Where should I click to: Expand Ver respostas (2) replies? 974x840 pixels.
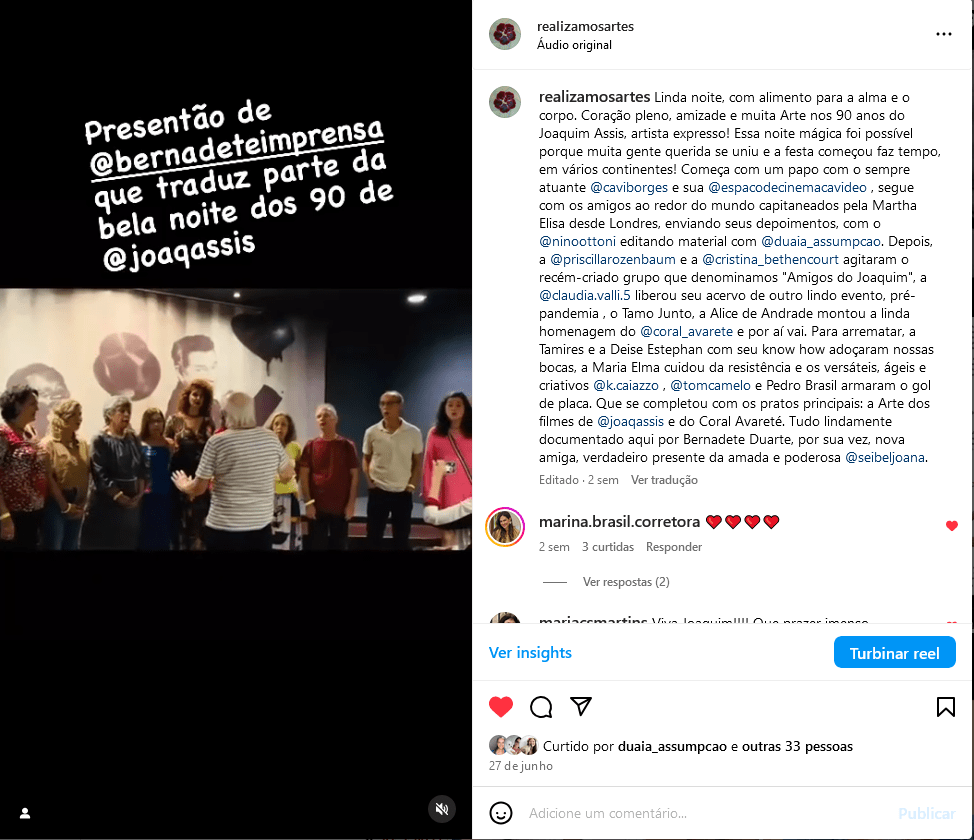[626, 582]
